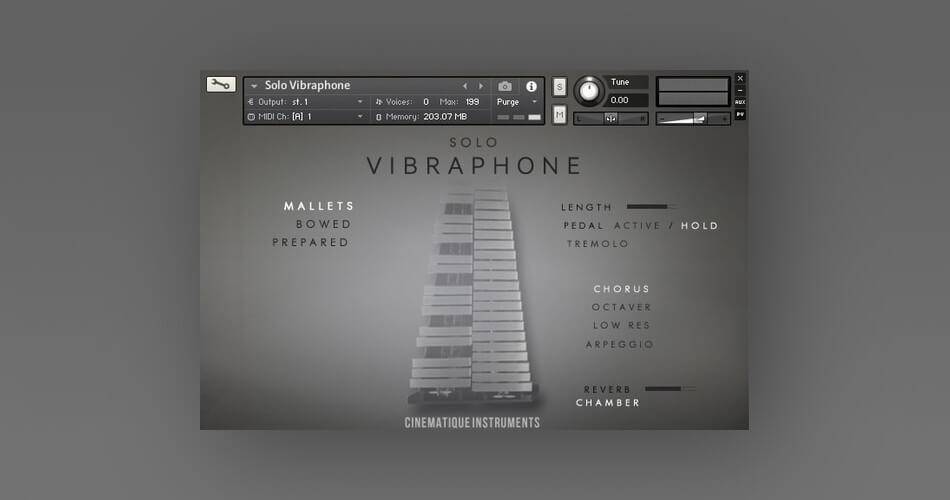Click the Voices count value 0
Image resolution: width=950 pixels, height=500 pixels.
click(x=426, y=102)
